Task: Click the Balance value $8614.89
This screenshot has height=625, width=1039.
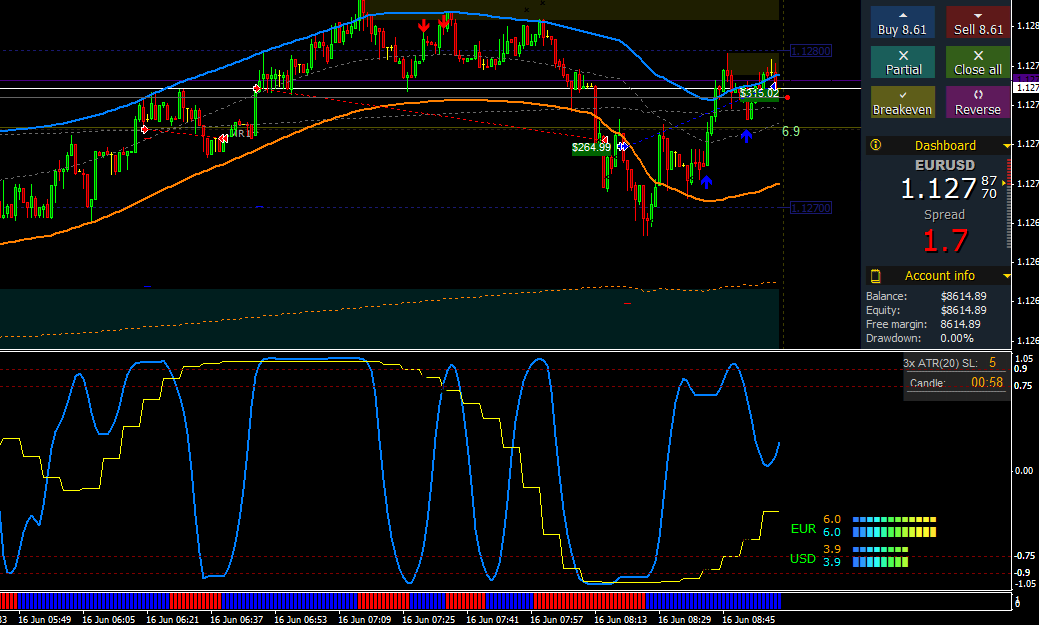Action: pos(963,296)
